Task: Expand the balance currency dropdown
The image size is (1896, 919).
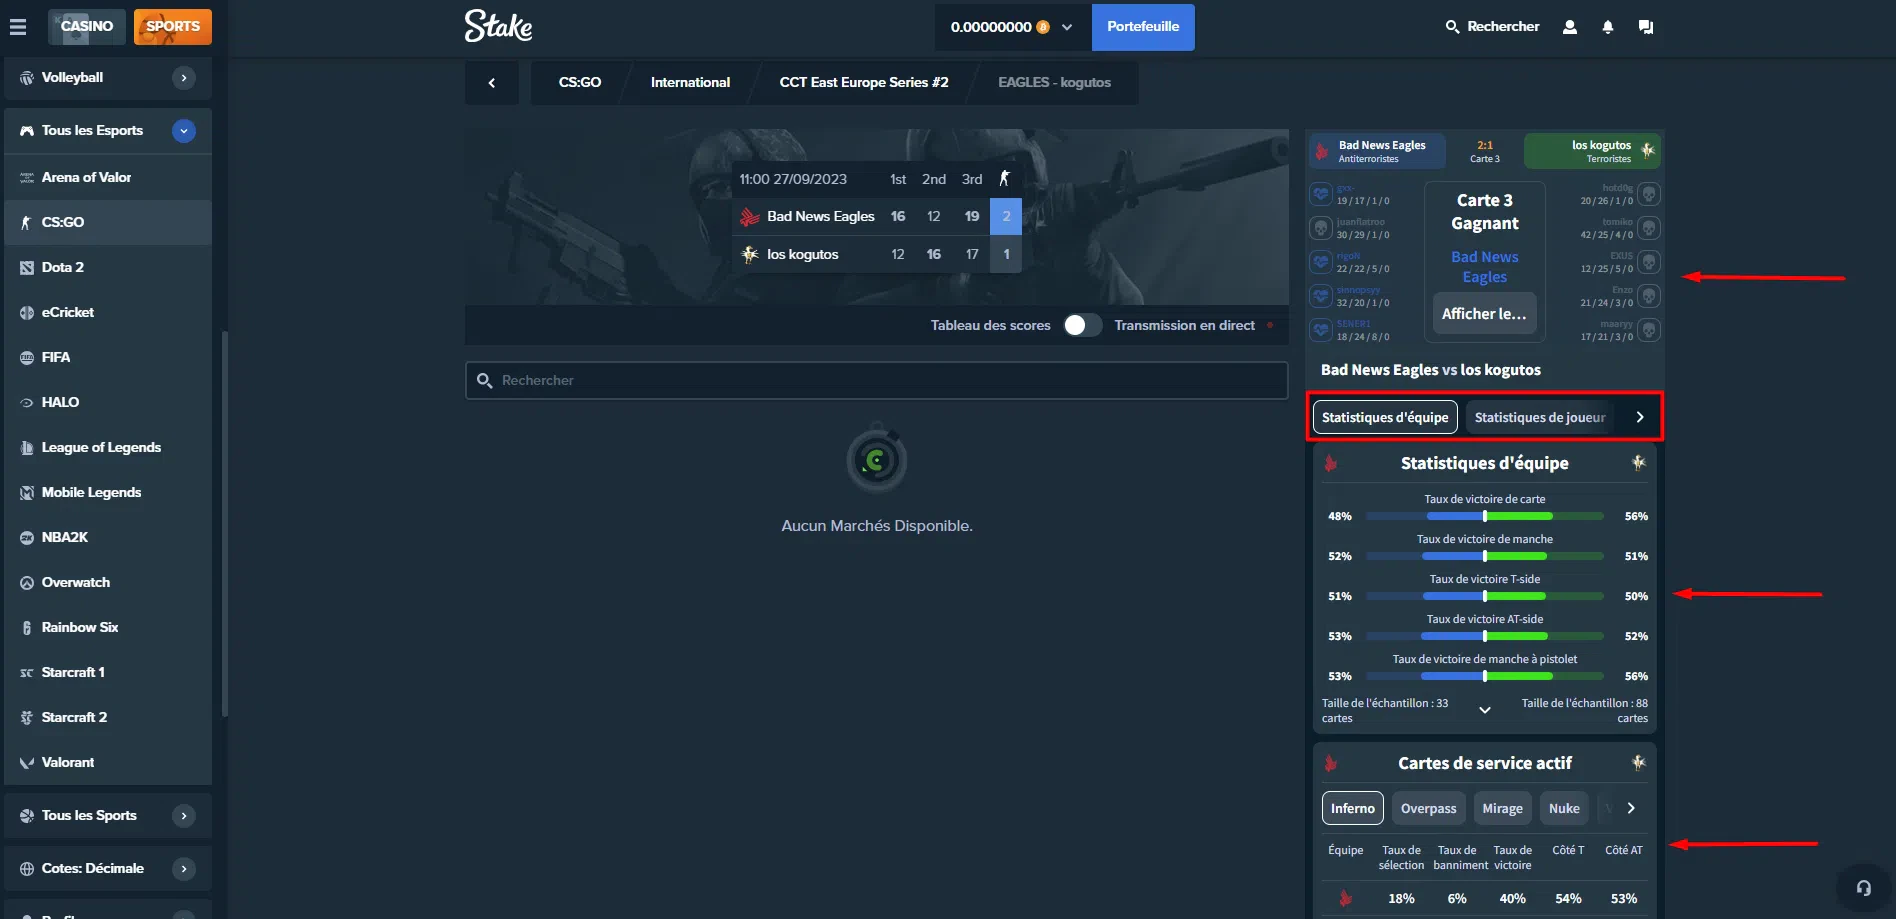Action: click(x=1067, y=27)
